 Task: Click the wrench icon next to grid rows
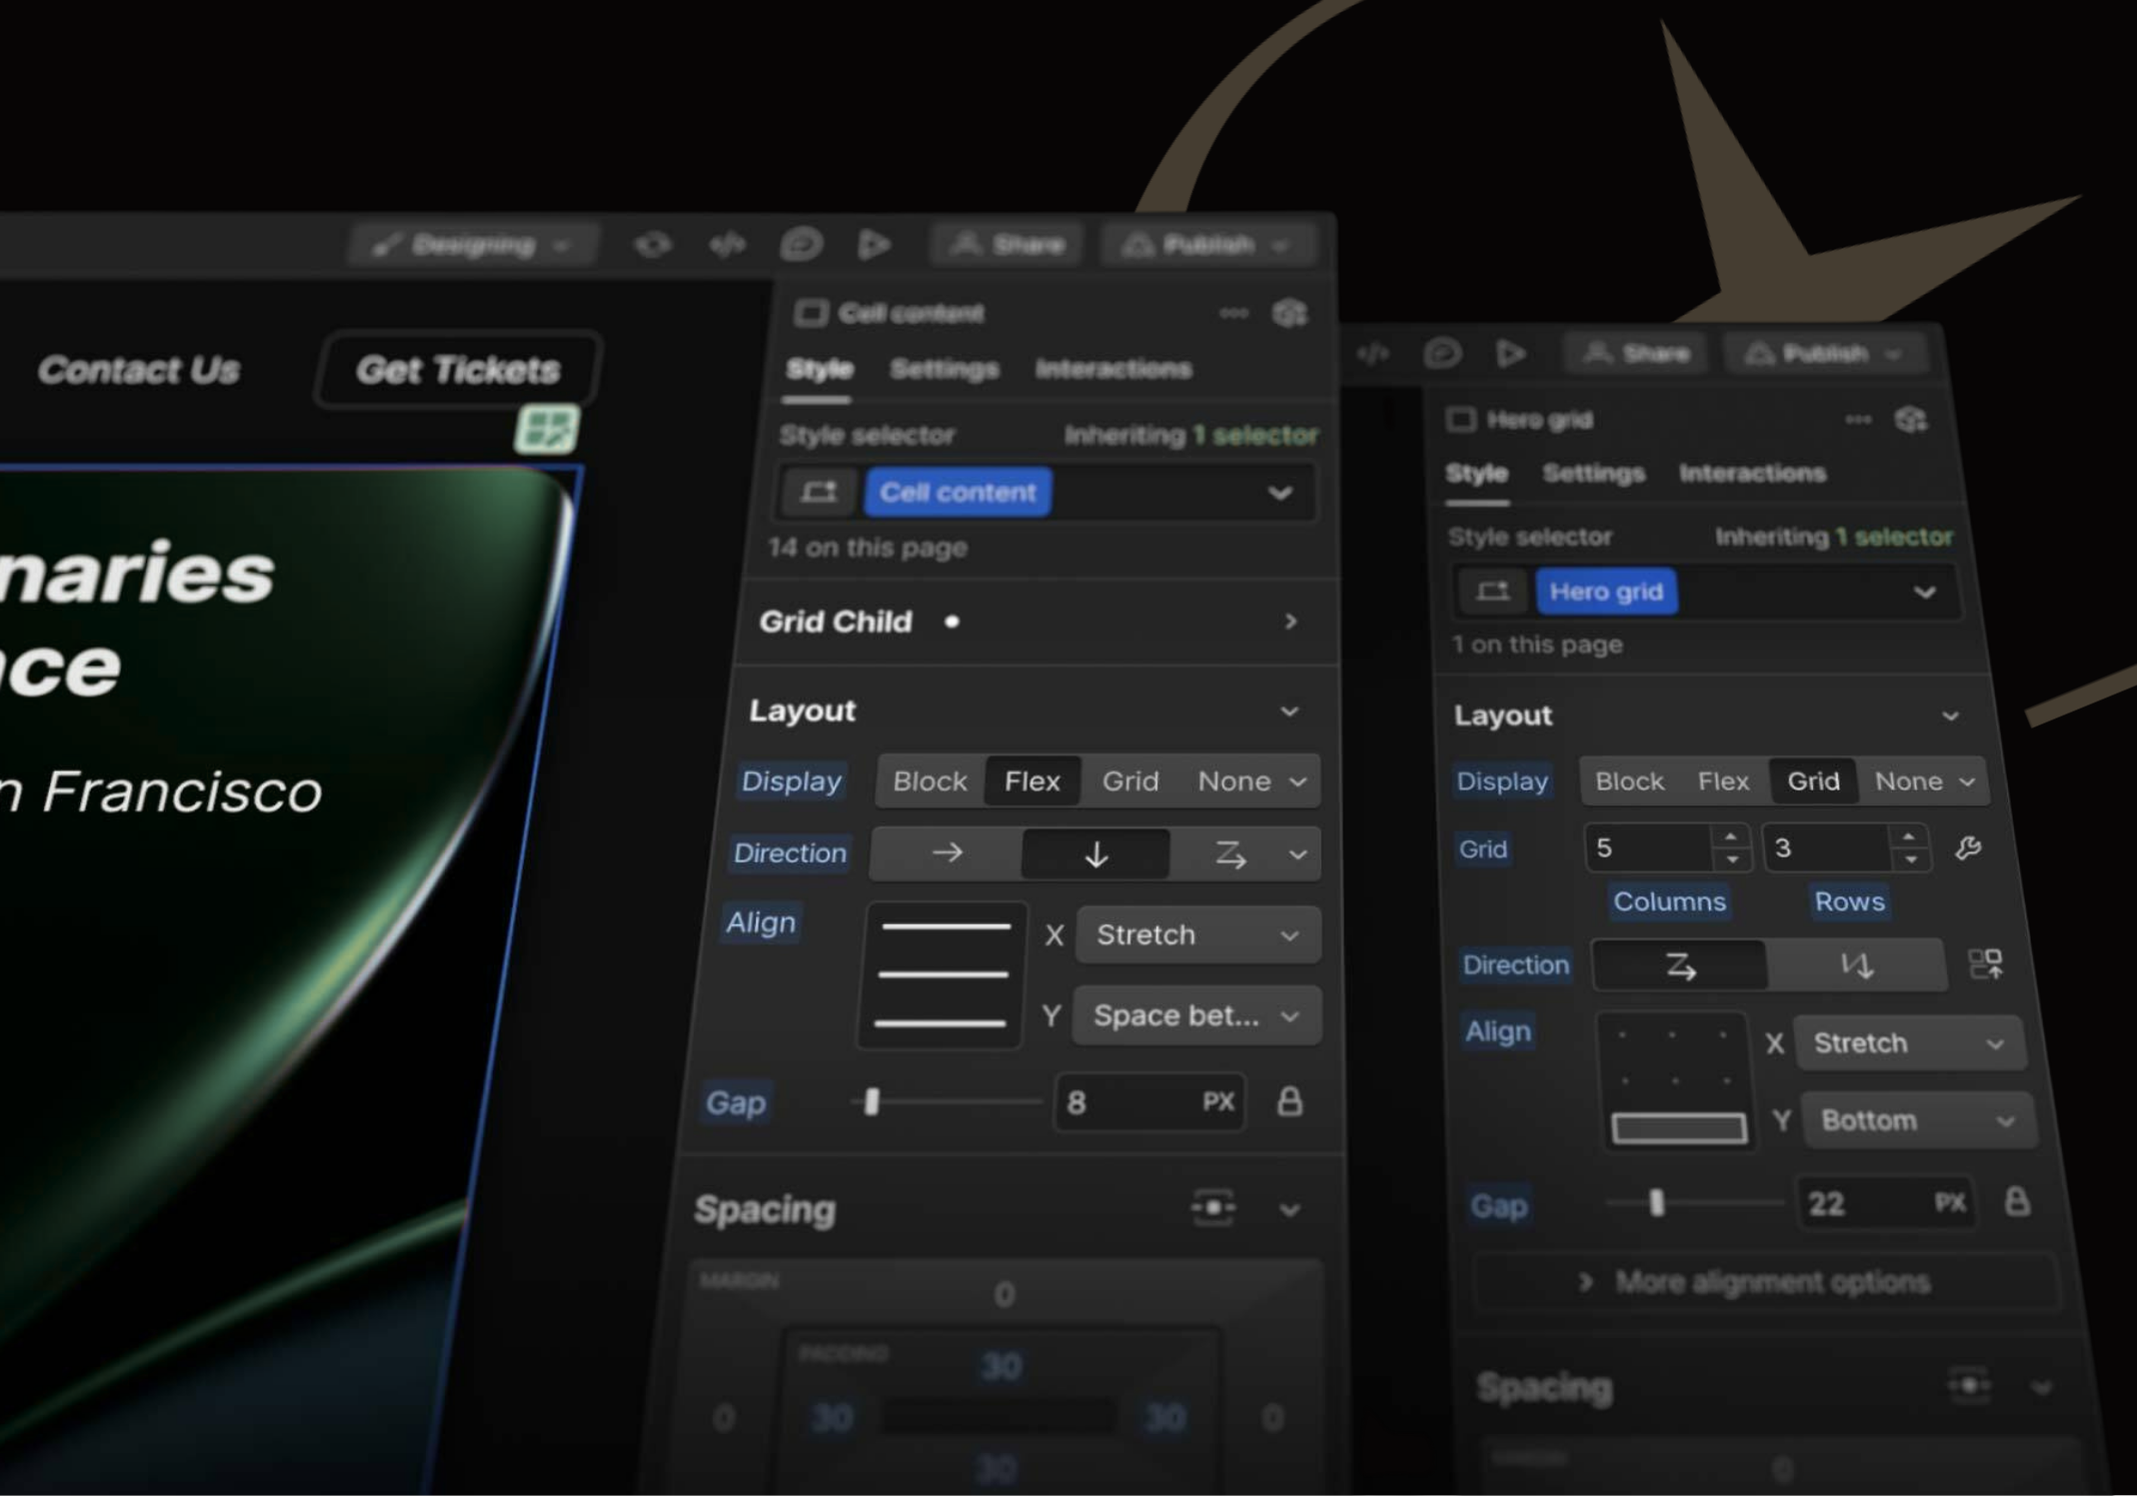tap(1968, 848)
